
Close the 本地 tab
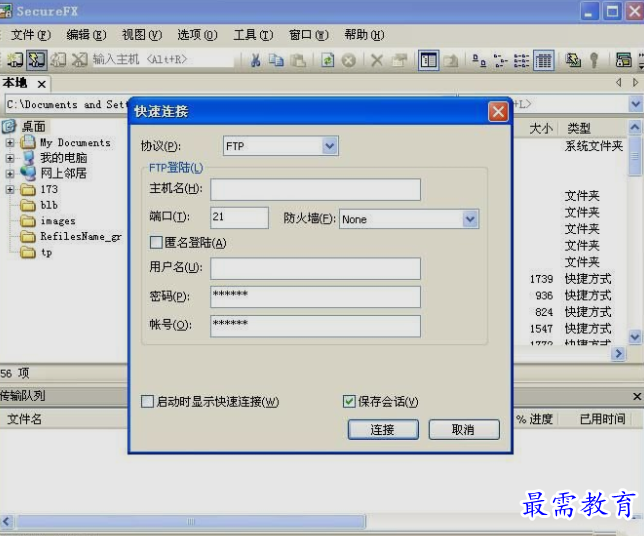click(41, 84)
